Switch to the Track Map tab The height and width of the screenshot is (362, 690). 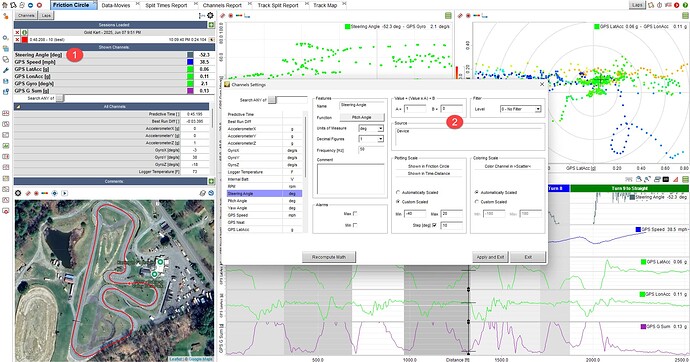point(325,5)
